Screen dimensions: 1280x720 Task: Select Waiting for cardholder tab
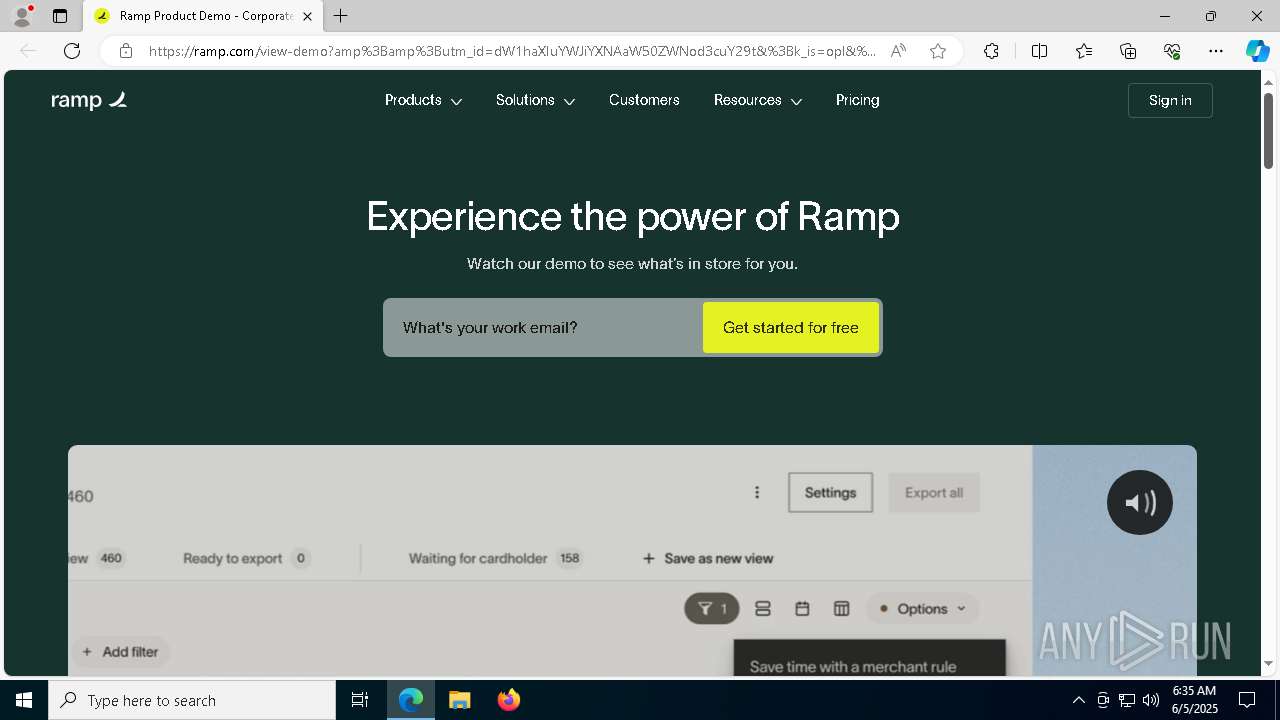tap(496, 558)
